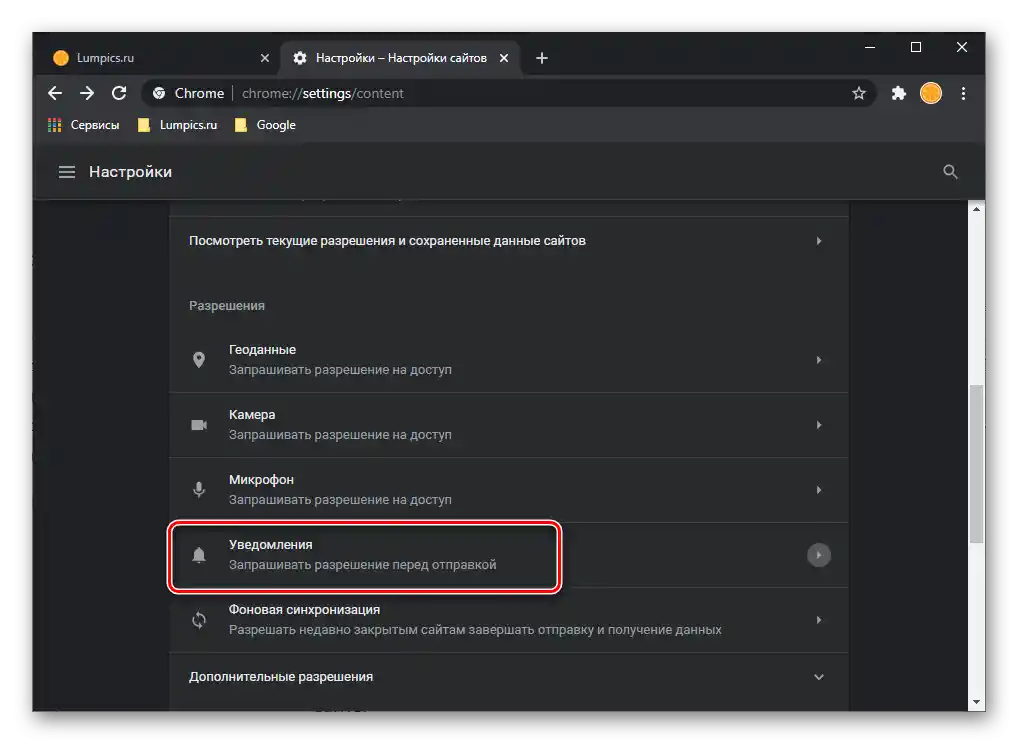The width and height of the screenshot is (1018, 744).
Task: View current permissions and saved site data
Action: tap(388, 240)
